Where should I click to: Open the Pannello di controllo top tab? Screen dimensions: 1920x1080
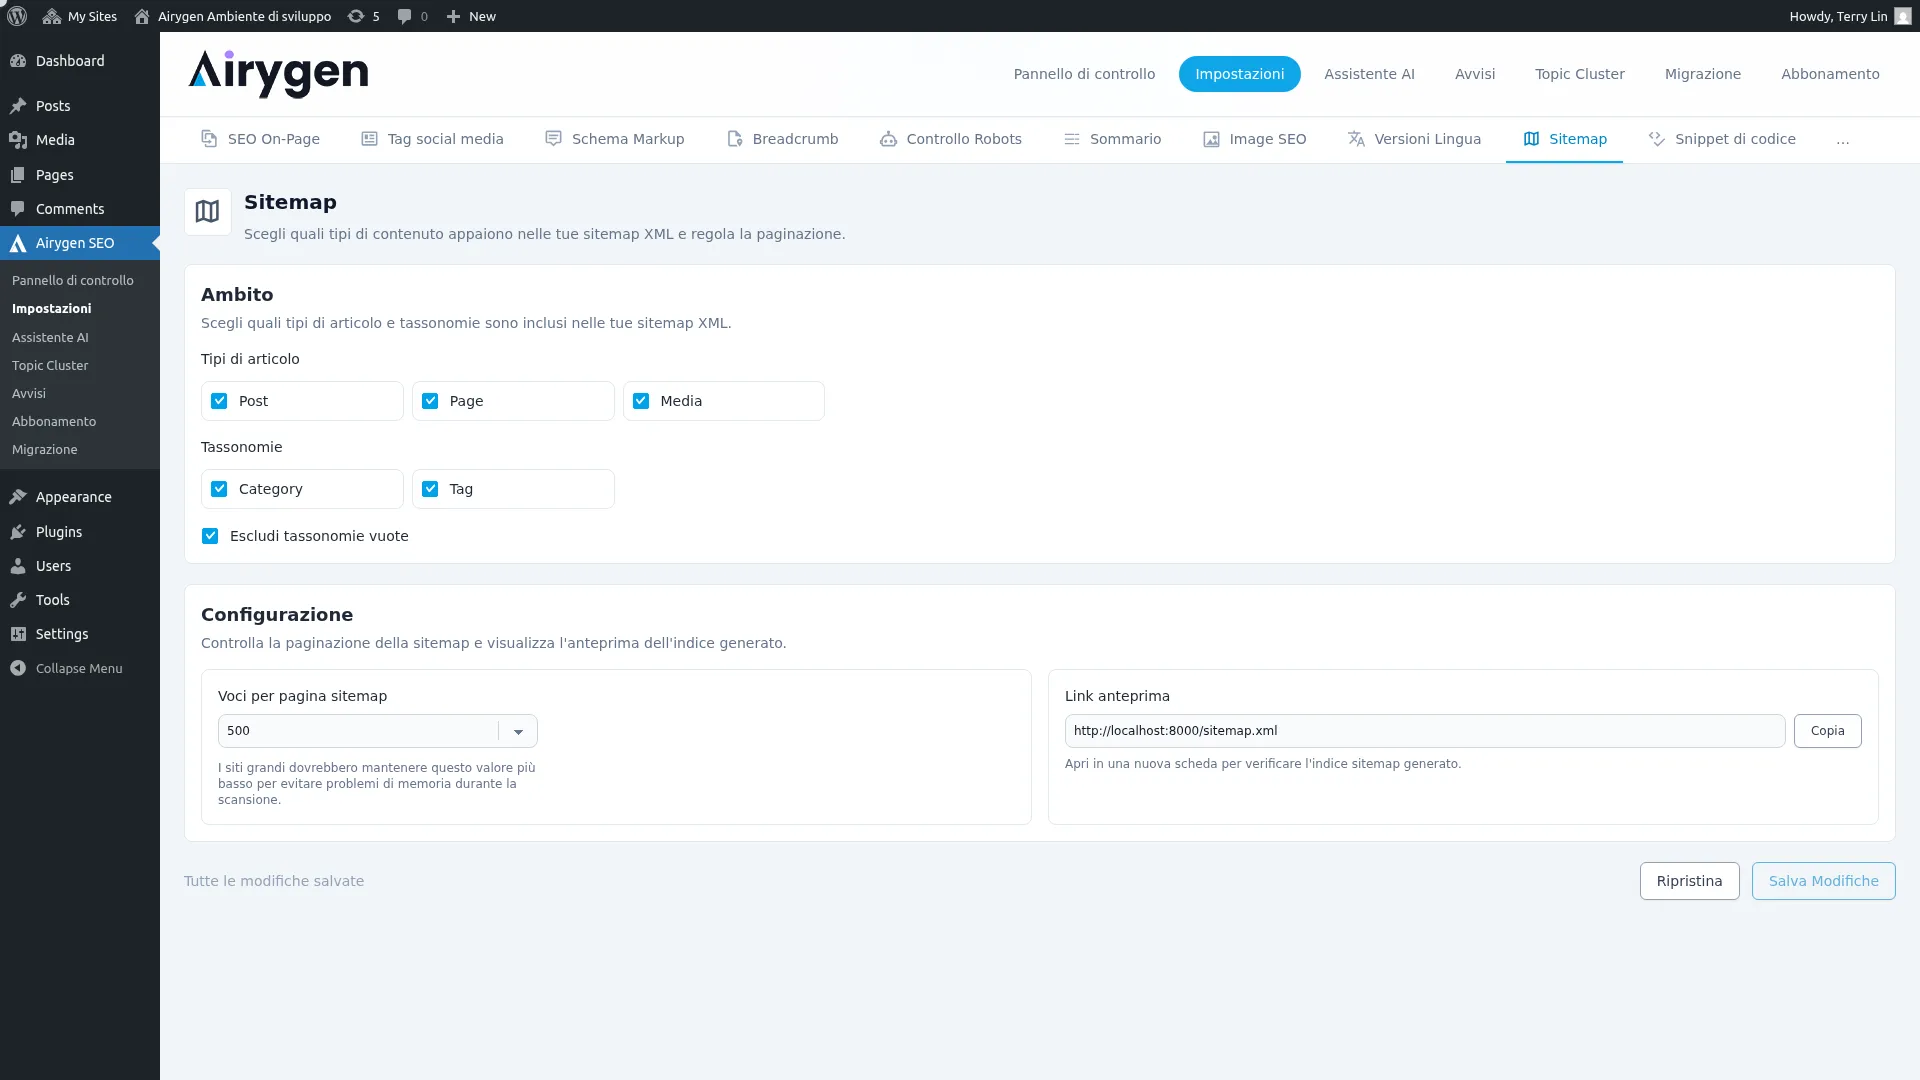(x=1084, y=74)
